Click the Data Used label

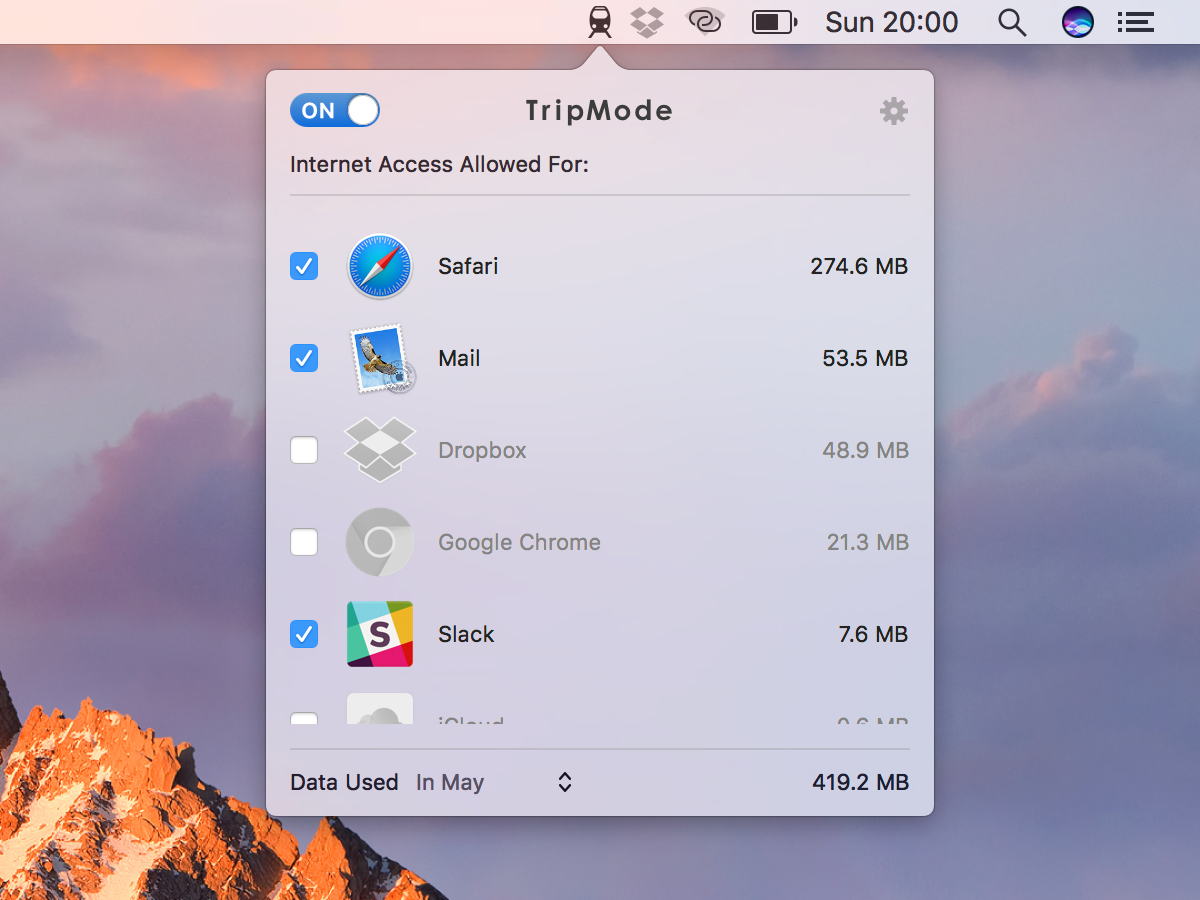344,782
